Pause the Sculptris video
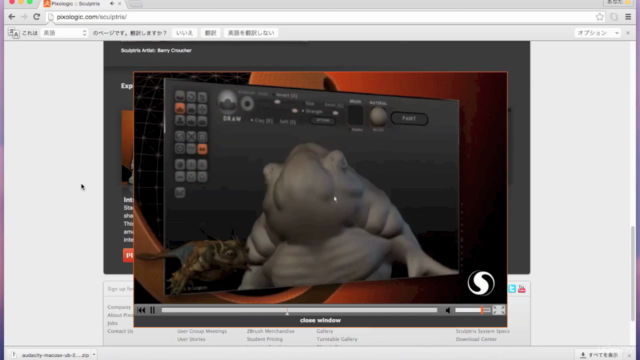 click(x=153, y=310)
